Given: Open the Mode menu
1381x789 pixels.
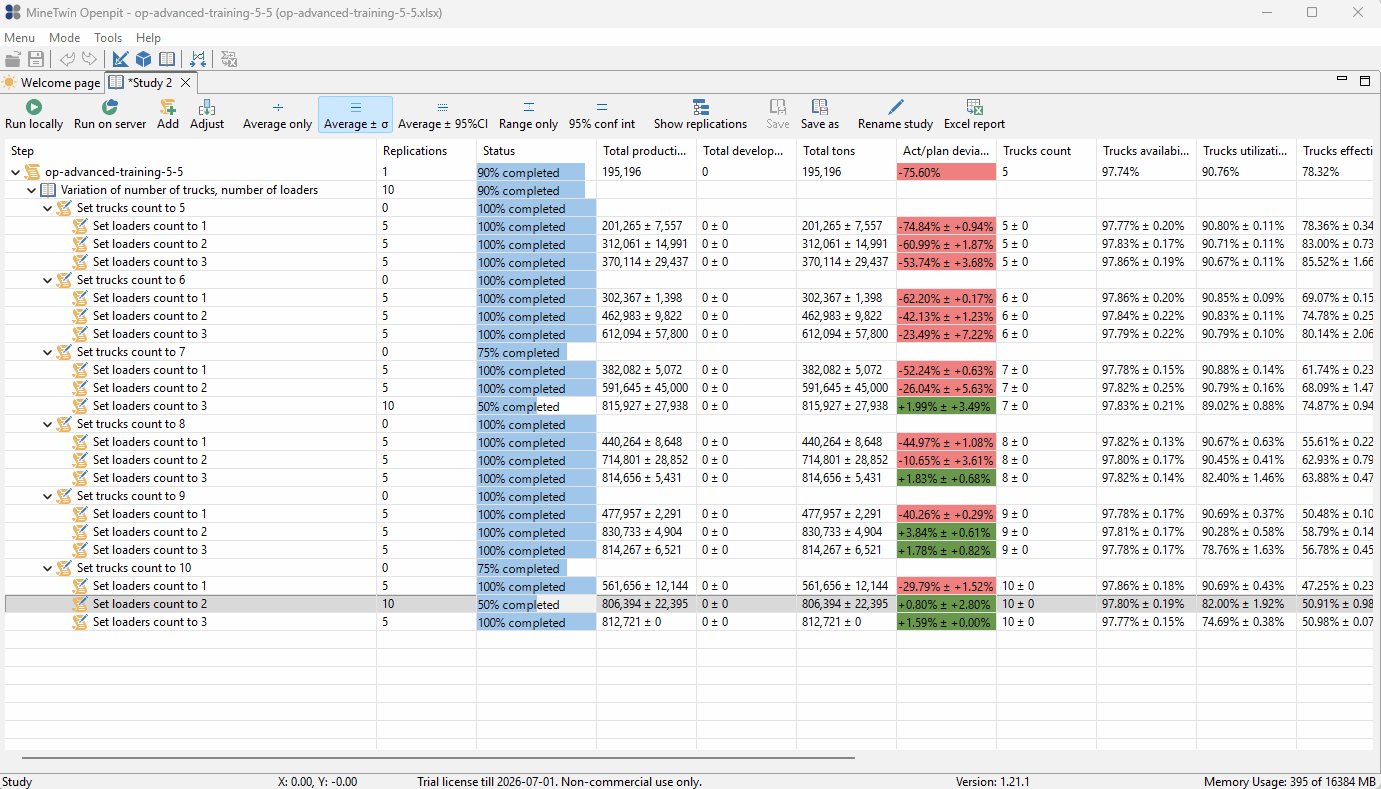Looking at the screenshot, I should tap(65, 38).
